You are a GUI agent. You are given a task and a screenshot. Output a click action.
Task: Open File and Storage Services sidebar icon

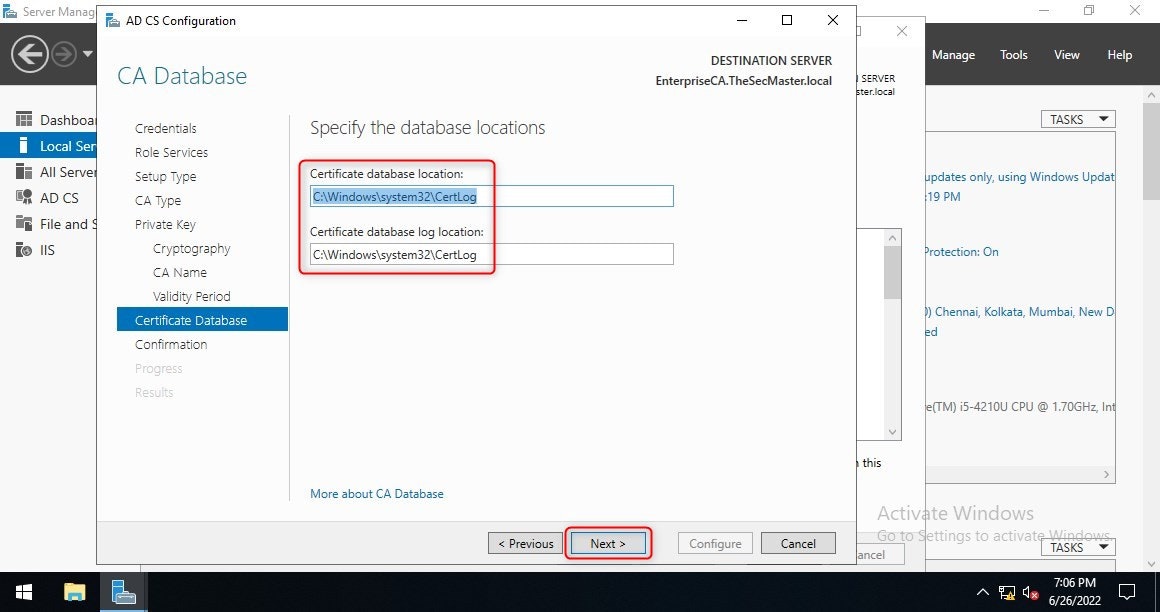pos(24,223)
